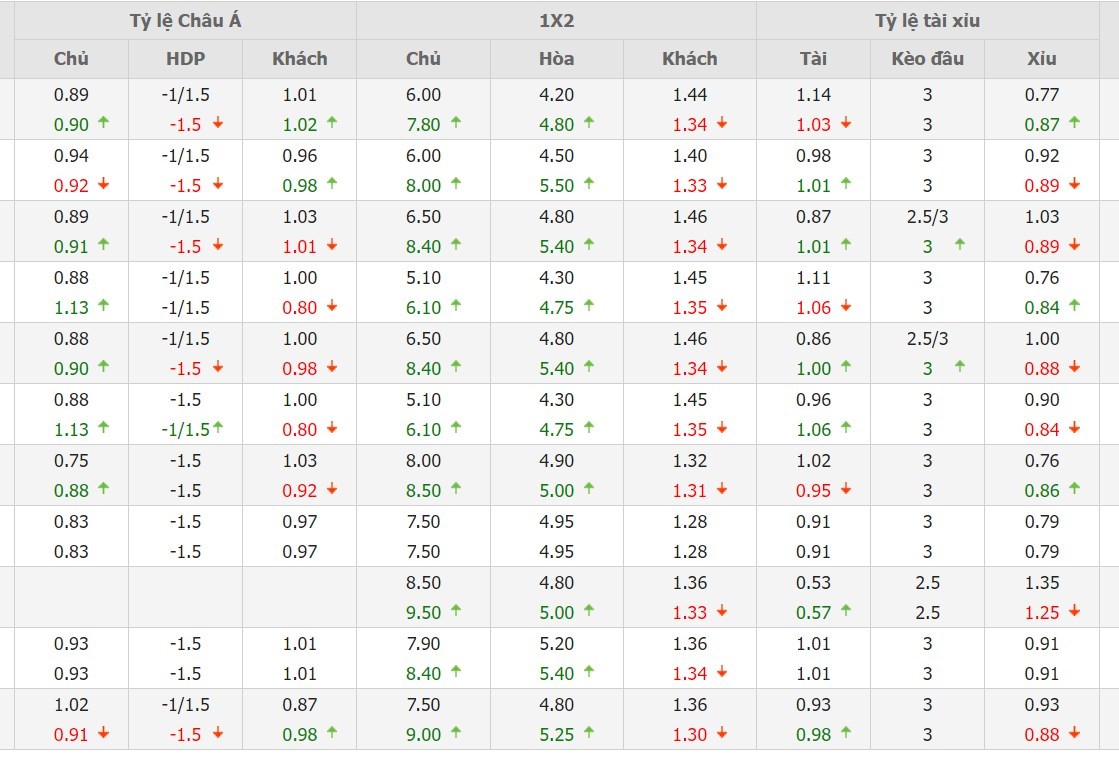Click the up arrow beside green 8.00
The width and height of the screenshot is (1119, 757).
pyautogui.click(x=456, y=185)
